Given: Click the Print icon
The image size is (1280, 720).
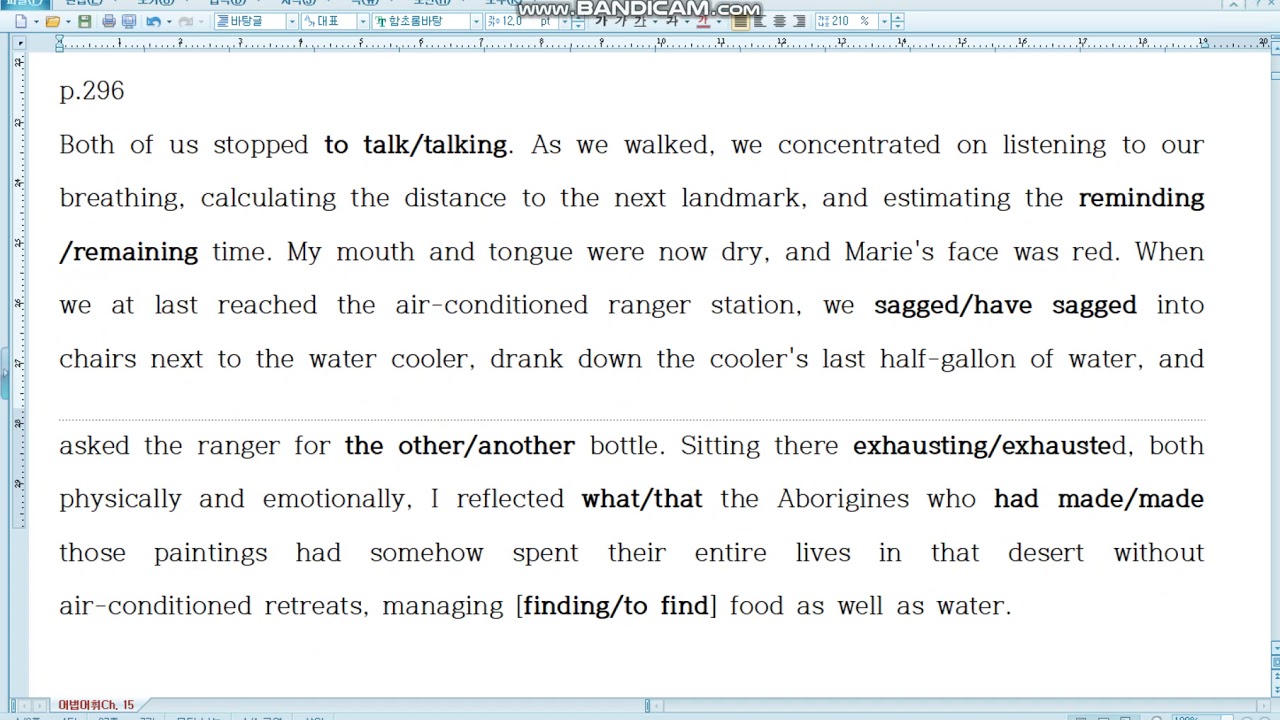Looking at the screenshot, I should click(x=109, y=21).
